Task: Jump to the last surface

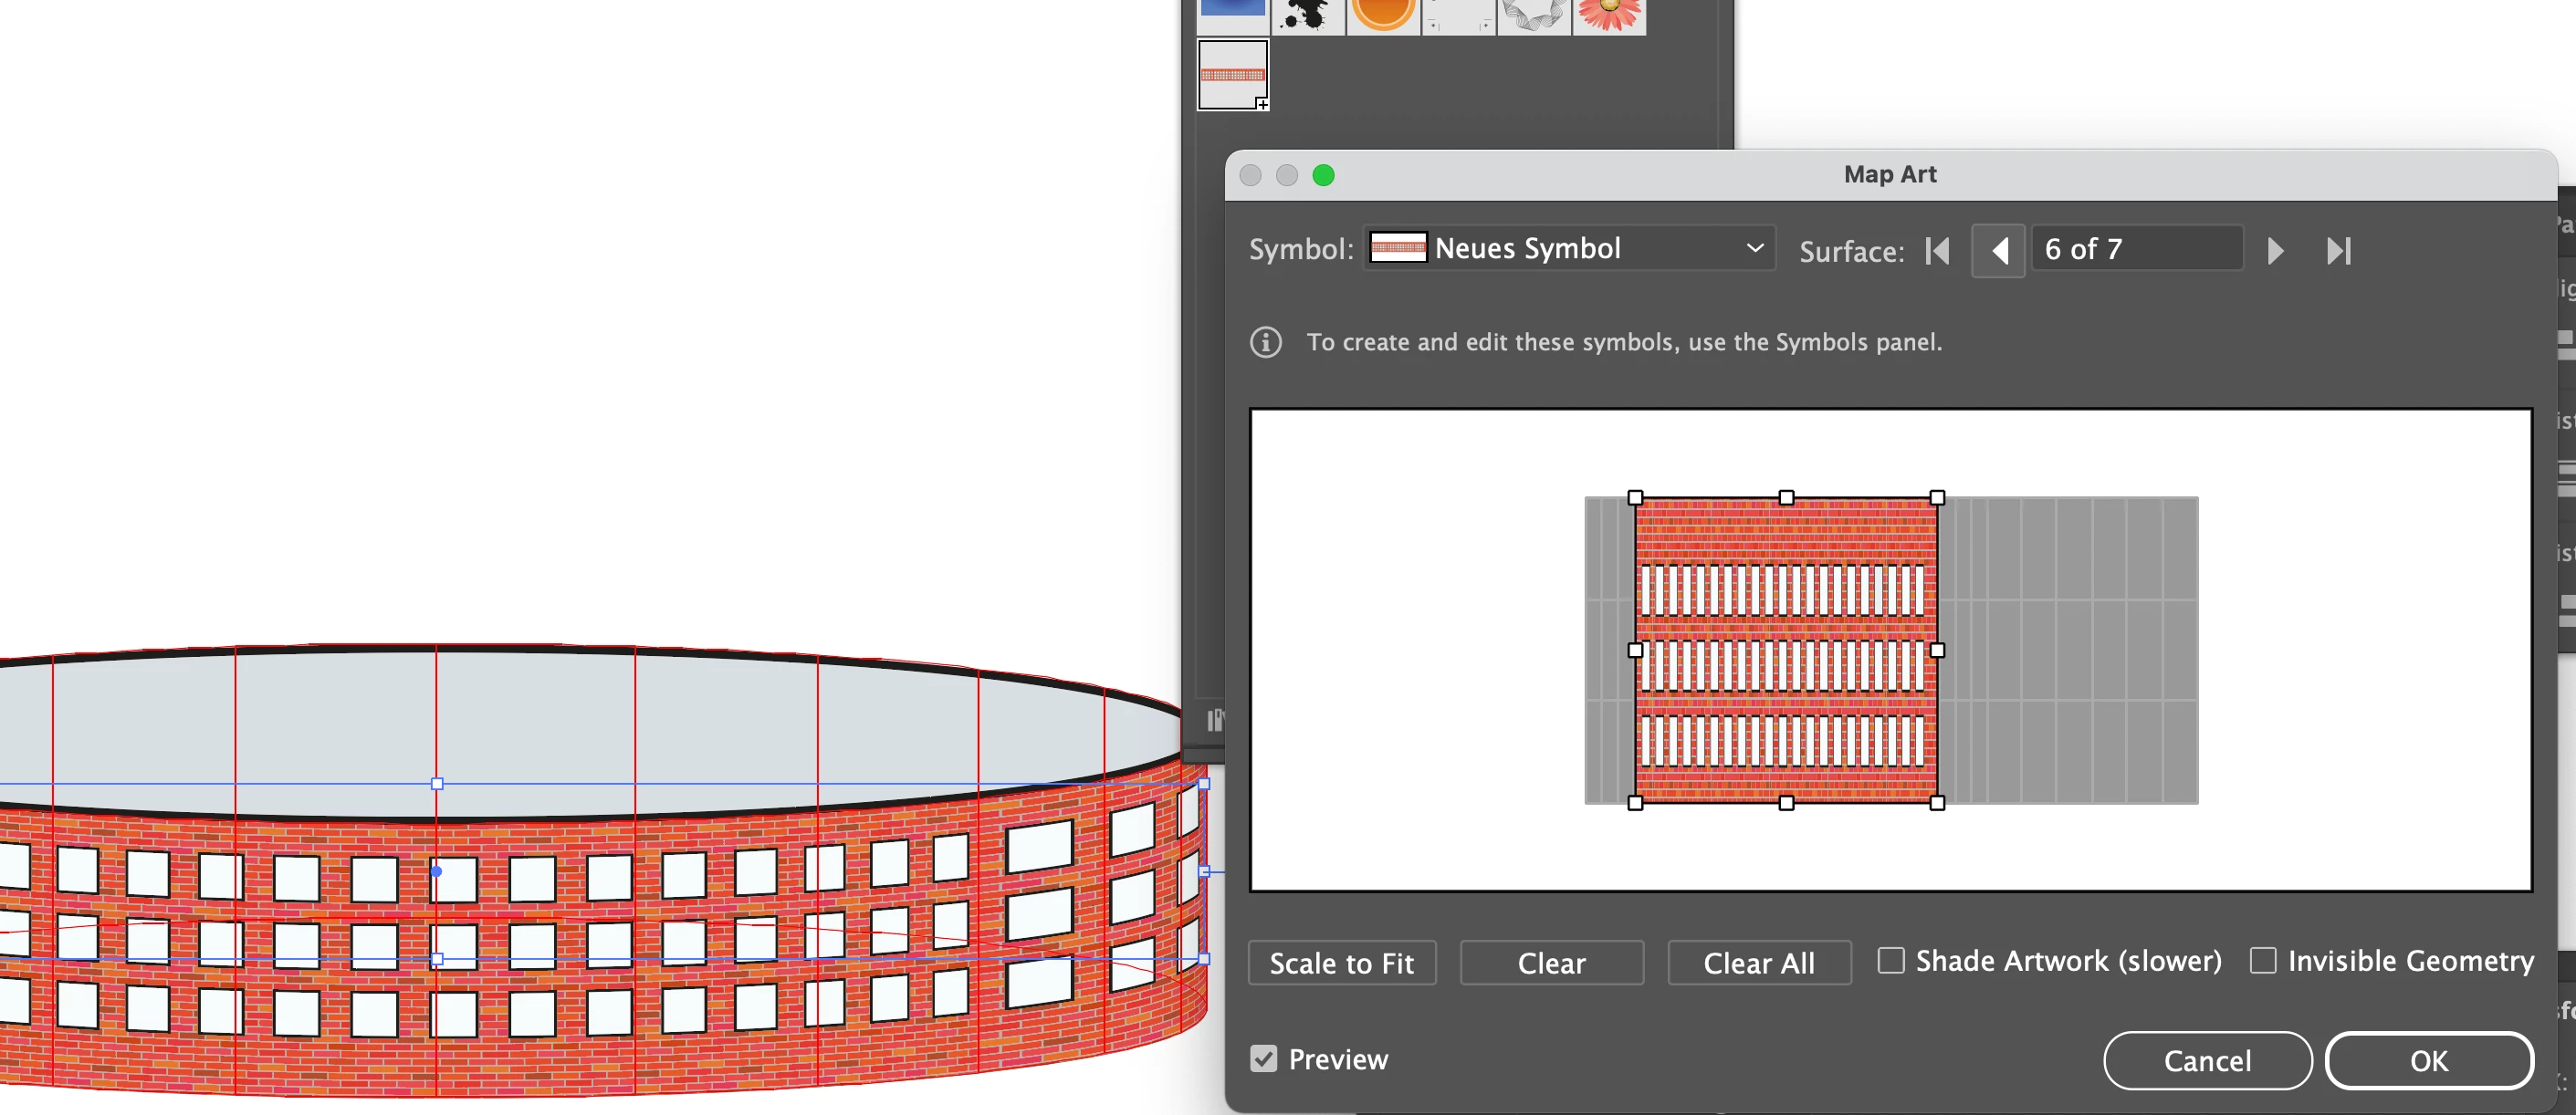Action: tap(2337, 251)
